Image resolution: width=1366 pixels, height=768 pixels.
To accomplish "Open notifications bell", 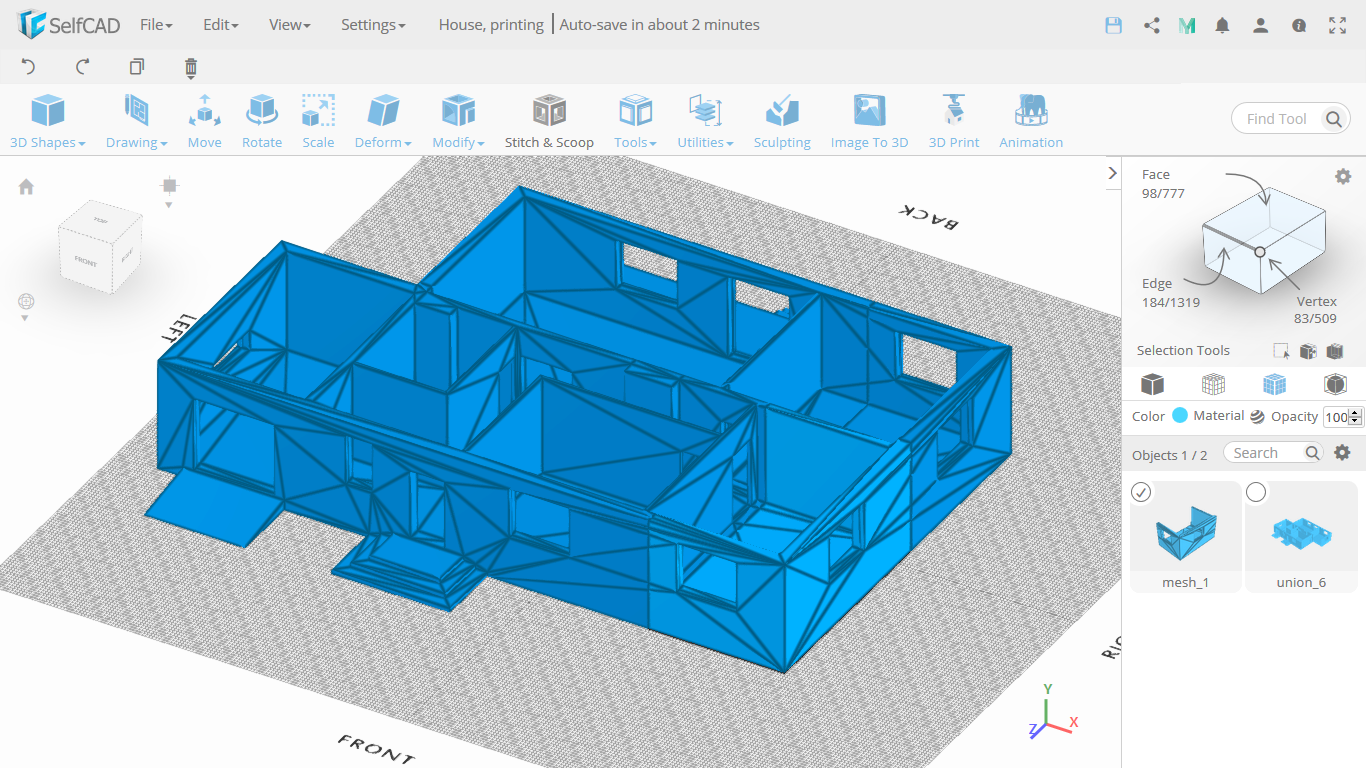I will [1222, 25].
